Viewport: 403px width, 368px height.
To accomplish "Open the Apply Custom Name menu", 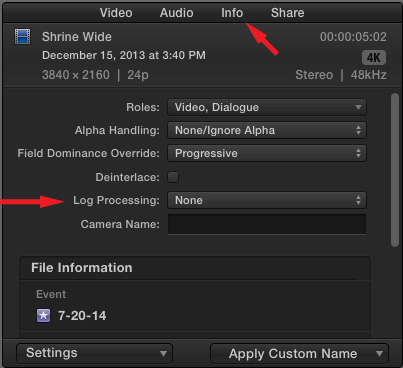I will 299,354.
